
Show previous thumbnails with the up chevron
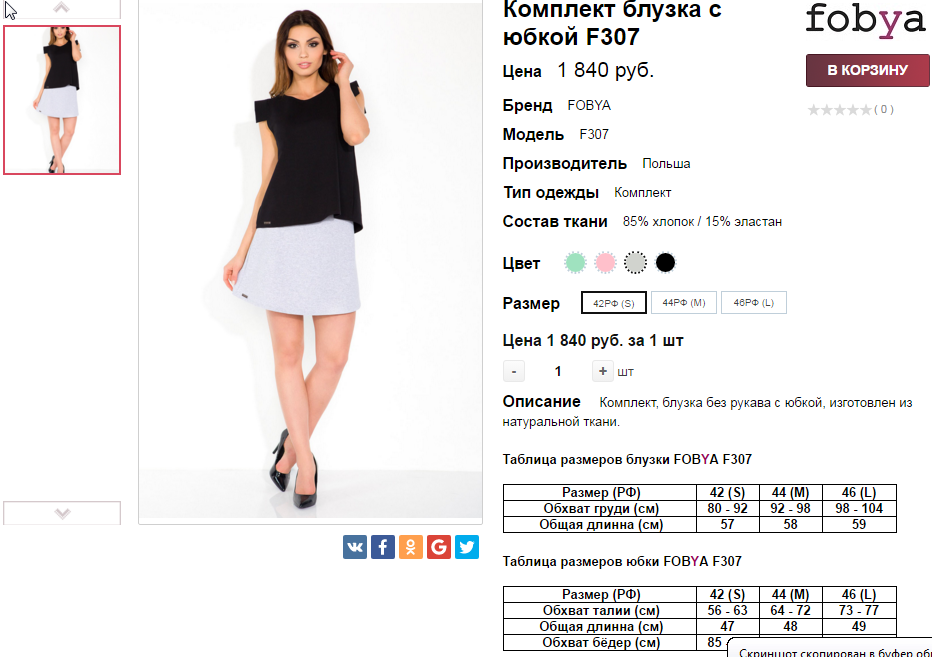[62, 8]
